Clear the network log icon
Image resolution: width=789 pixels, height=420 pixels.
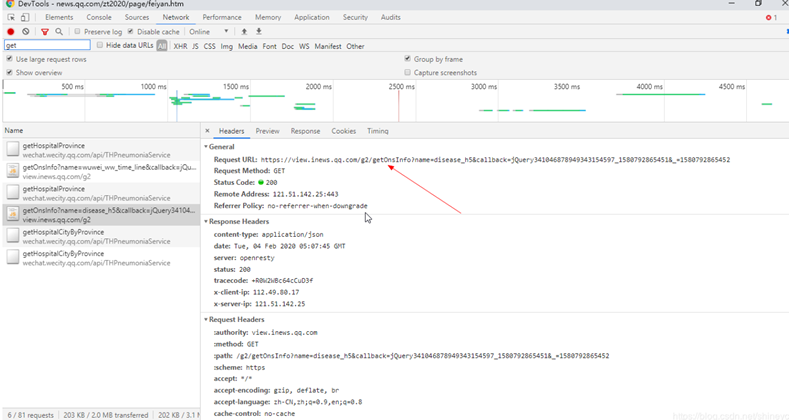(26, 32)
